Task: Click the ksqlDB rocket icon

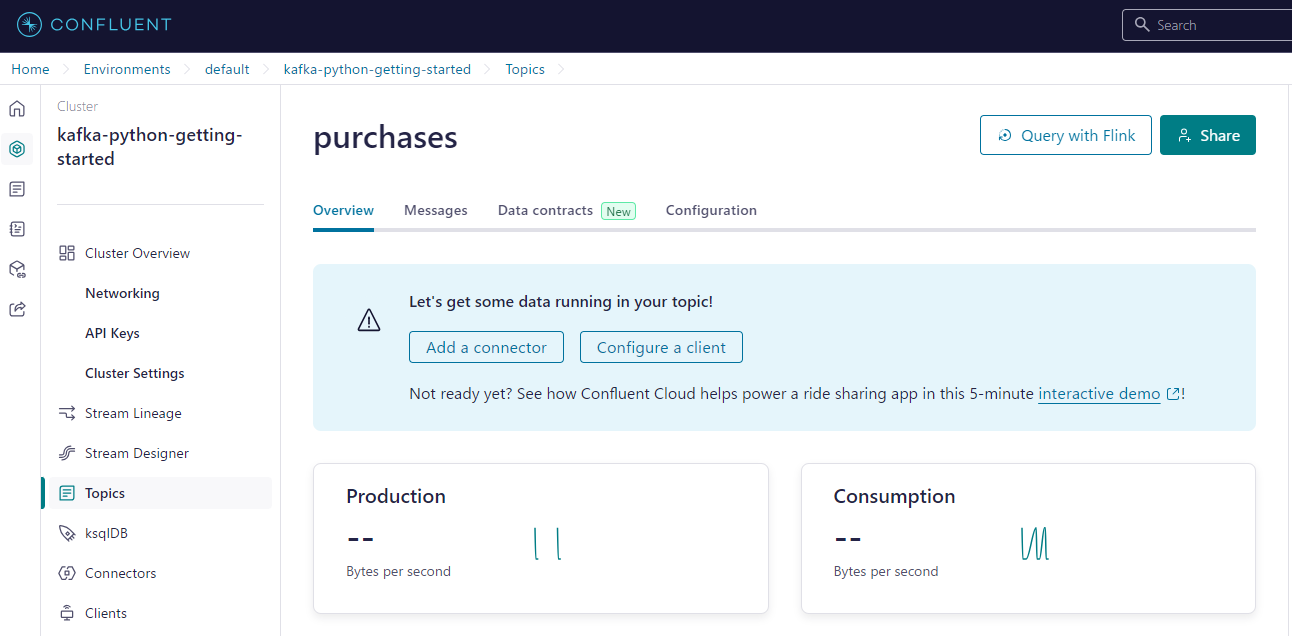Action: (x=67, y=533)
